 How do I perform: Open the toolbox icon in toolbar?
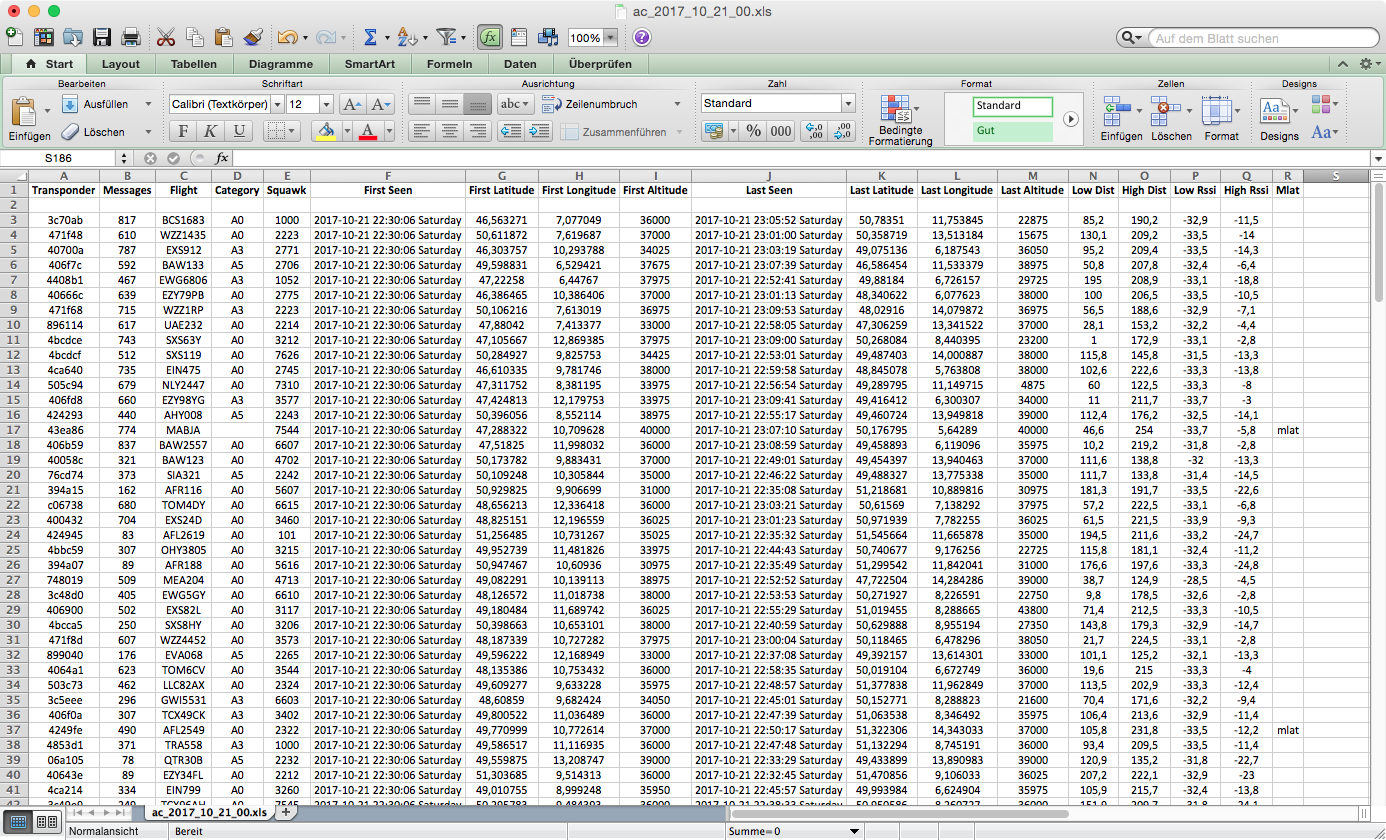(x=519, y=37)
